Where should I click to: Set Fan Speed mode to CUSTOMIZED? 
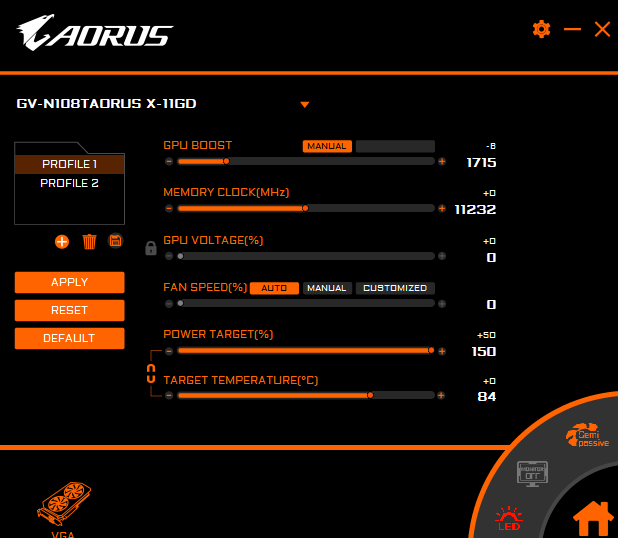[395, 288]
